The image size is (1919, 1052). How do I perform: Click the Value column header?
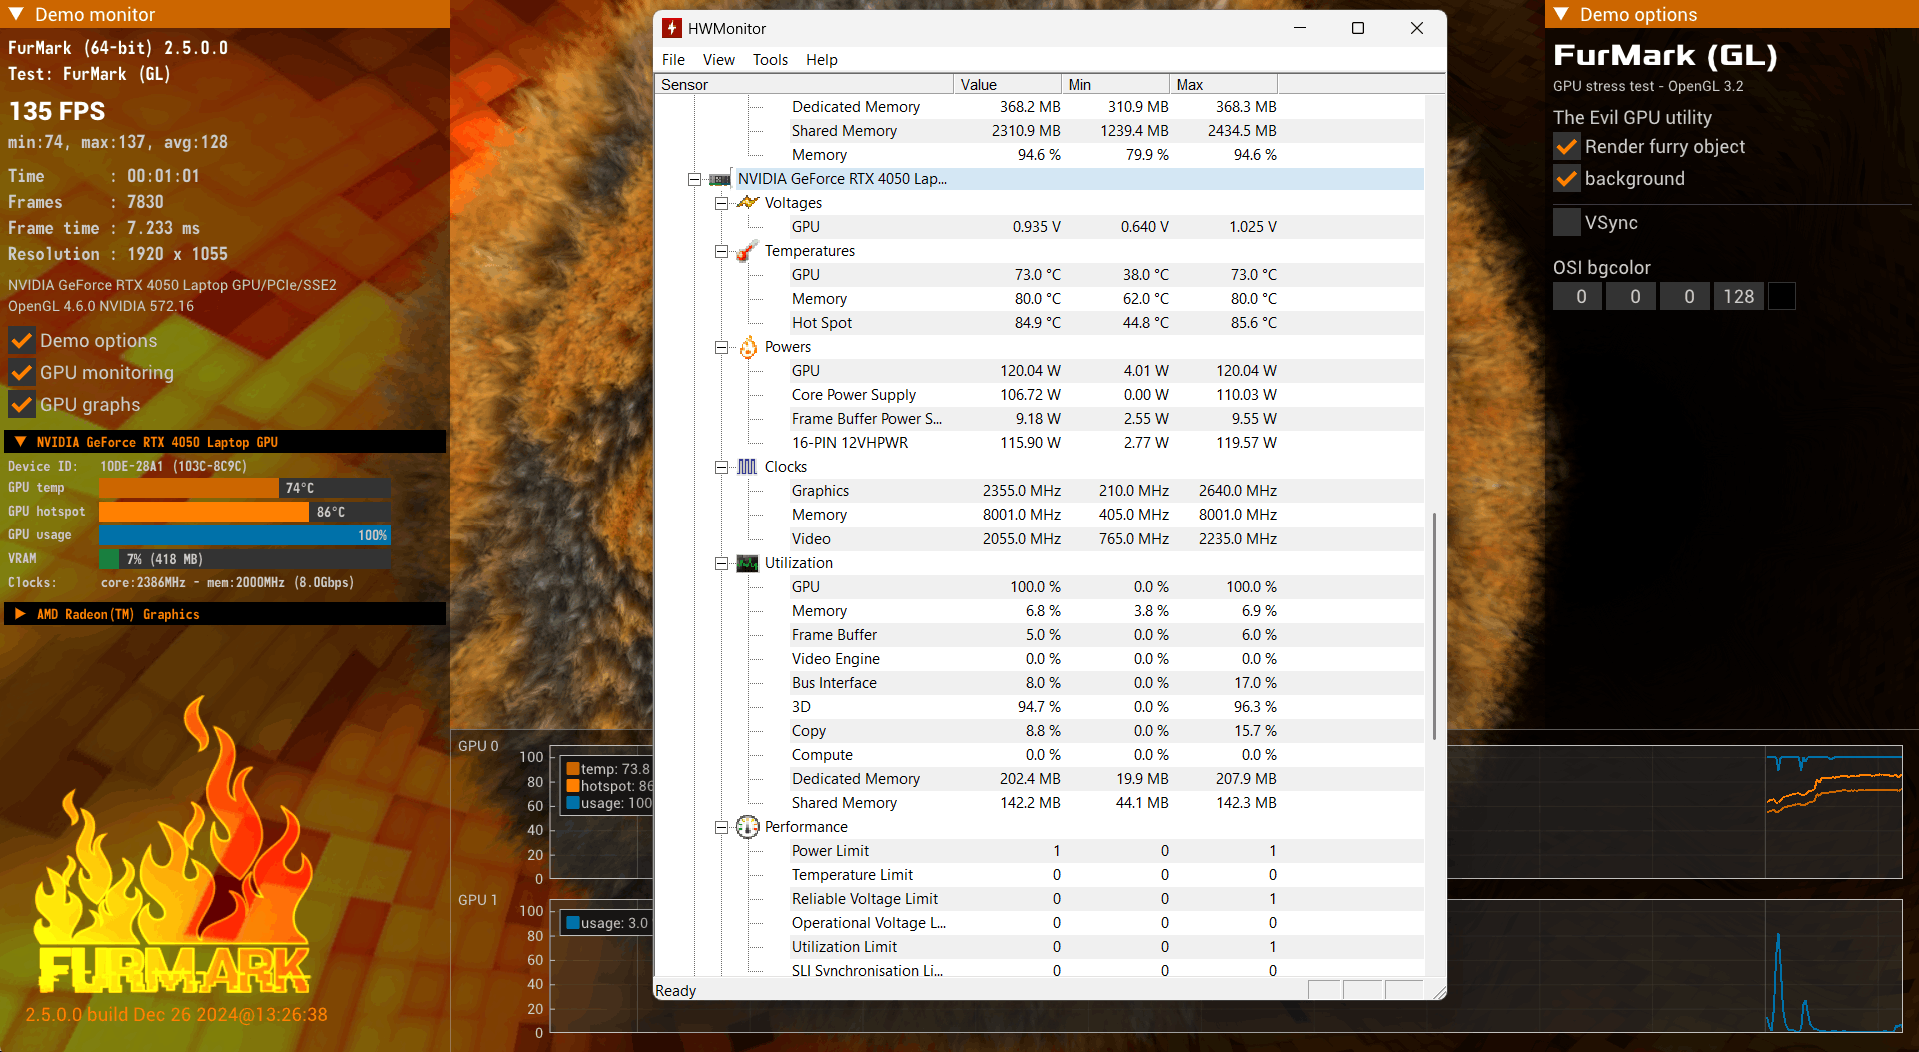point(1007,85)
